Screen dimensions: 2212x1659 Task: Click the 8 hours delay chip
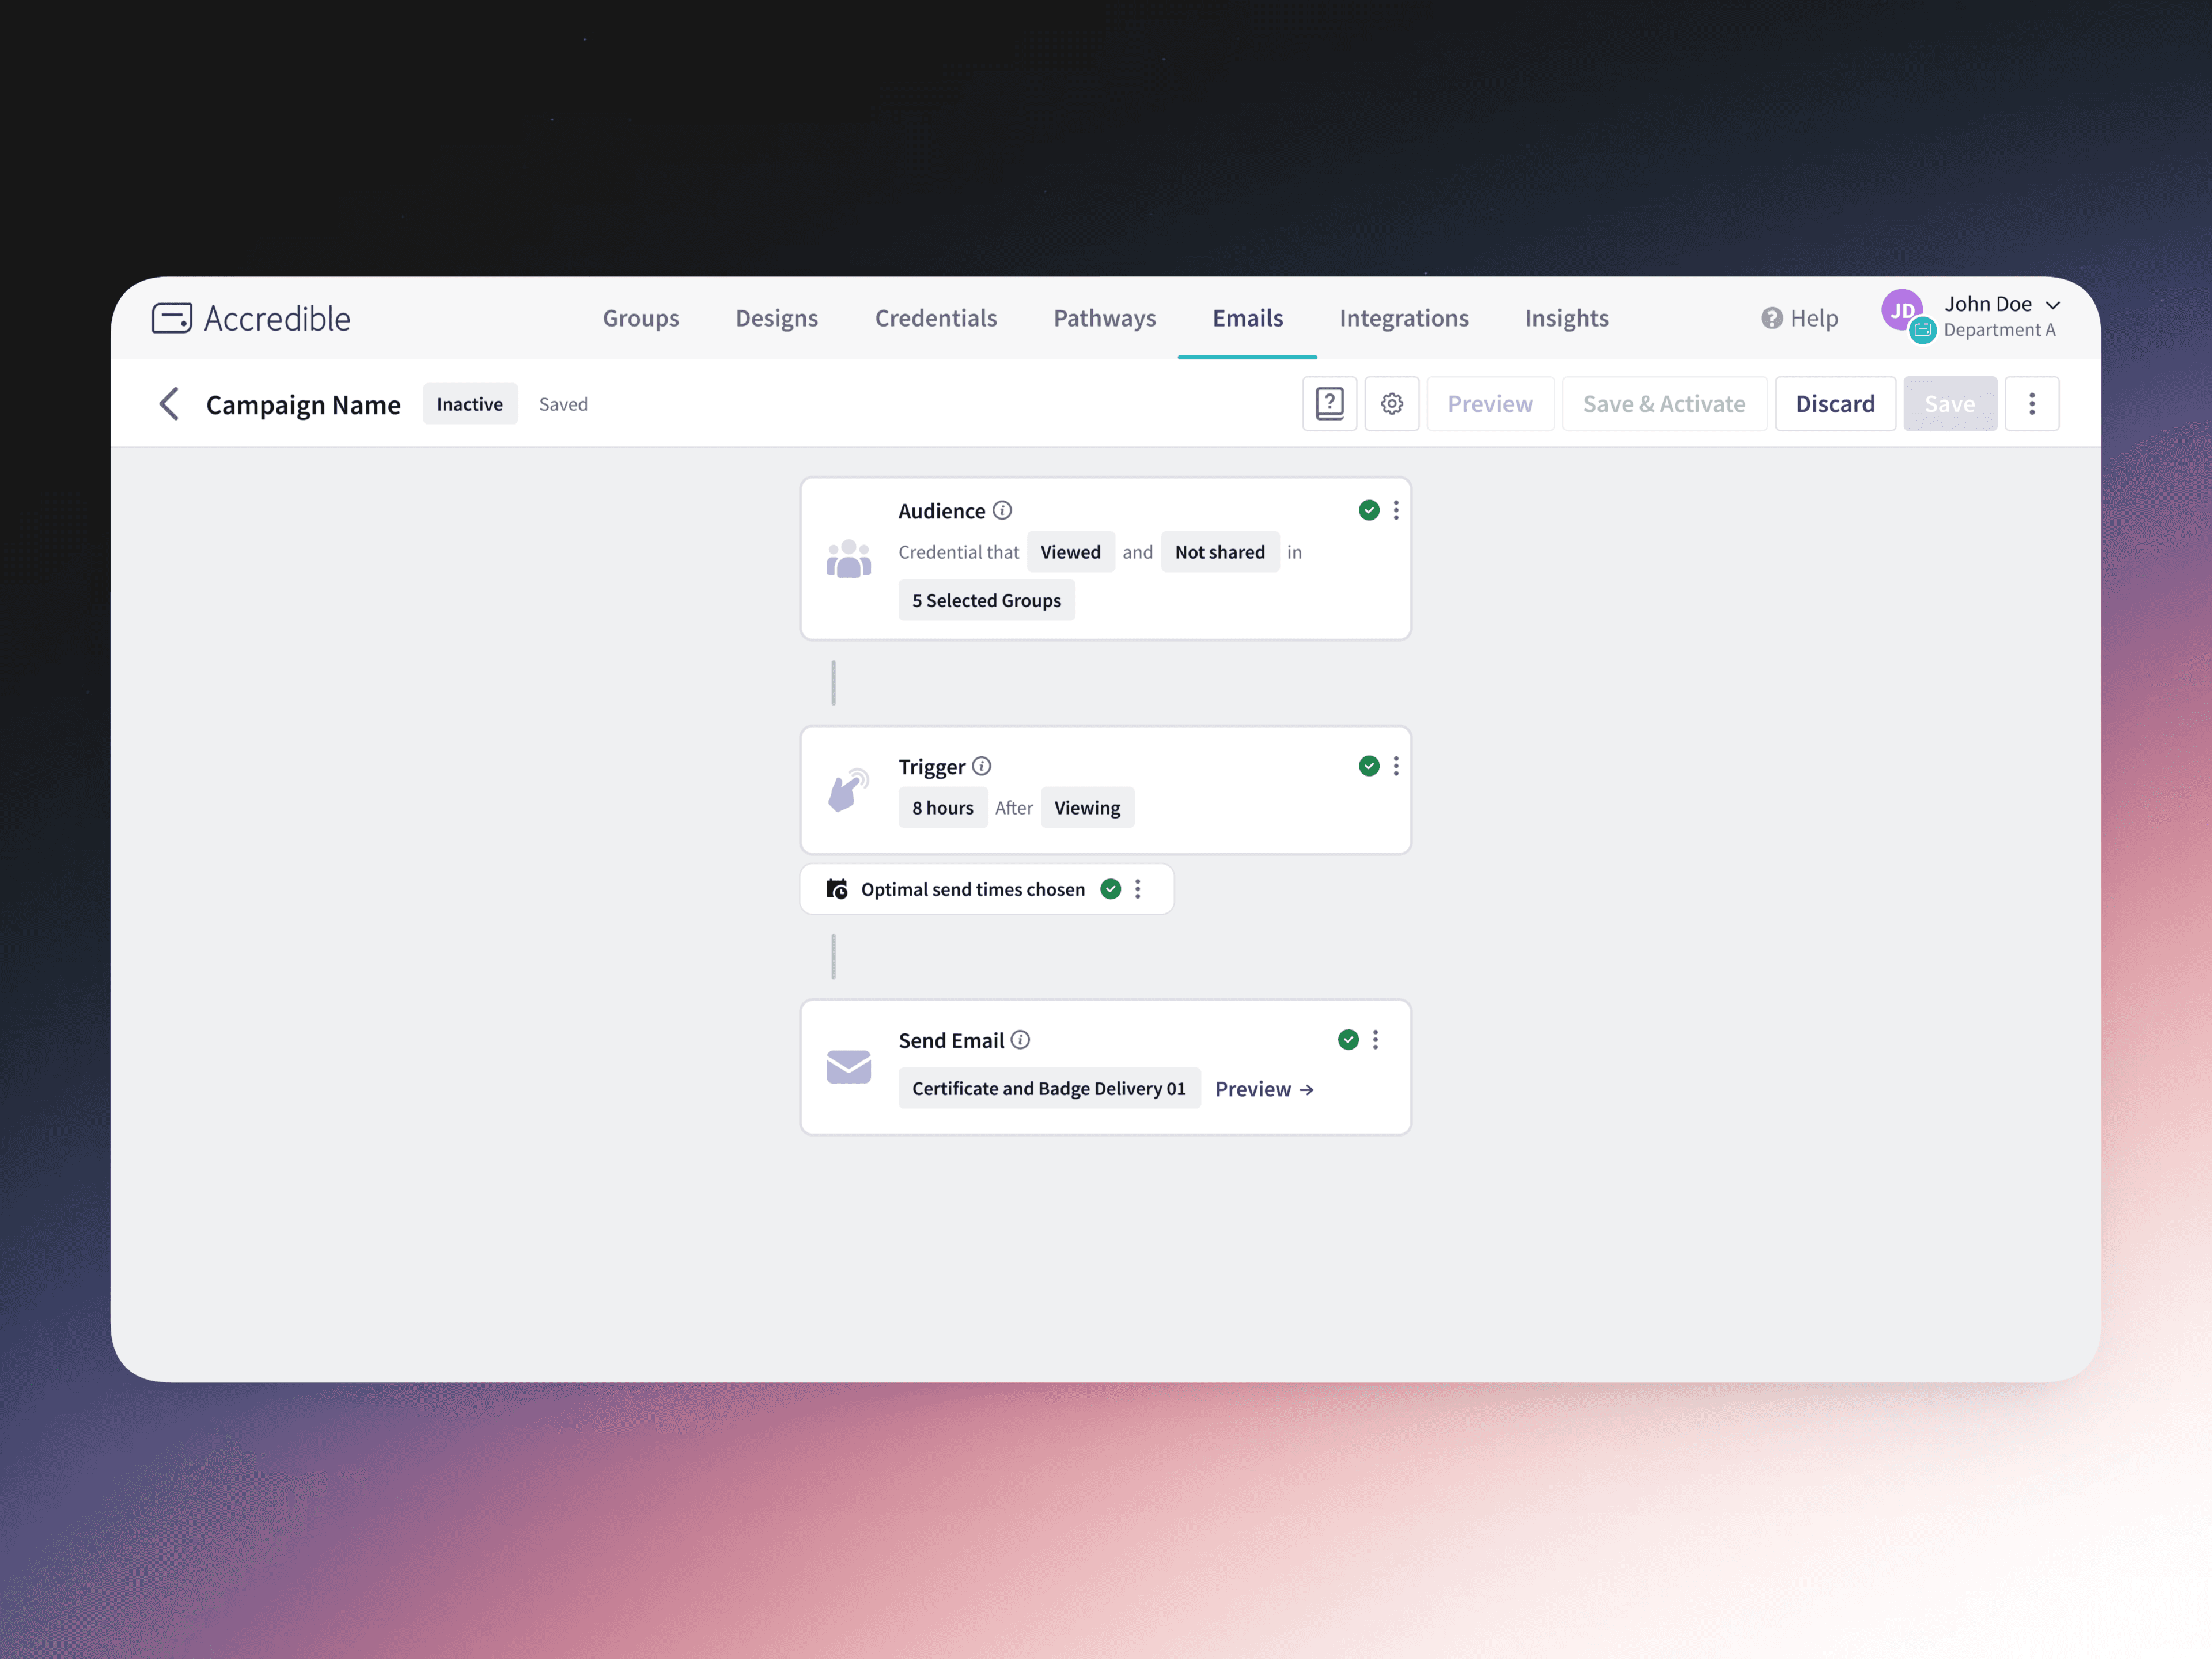[x=942, y=808]
